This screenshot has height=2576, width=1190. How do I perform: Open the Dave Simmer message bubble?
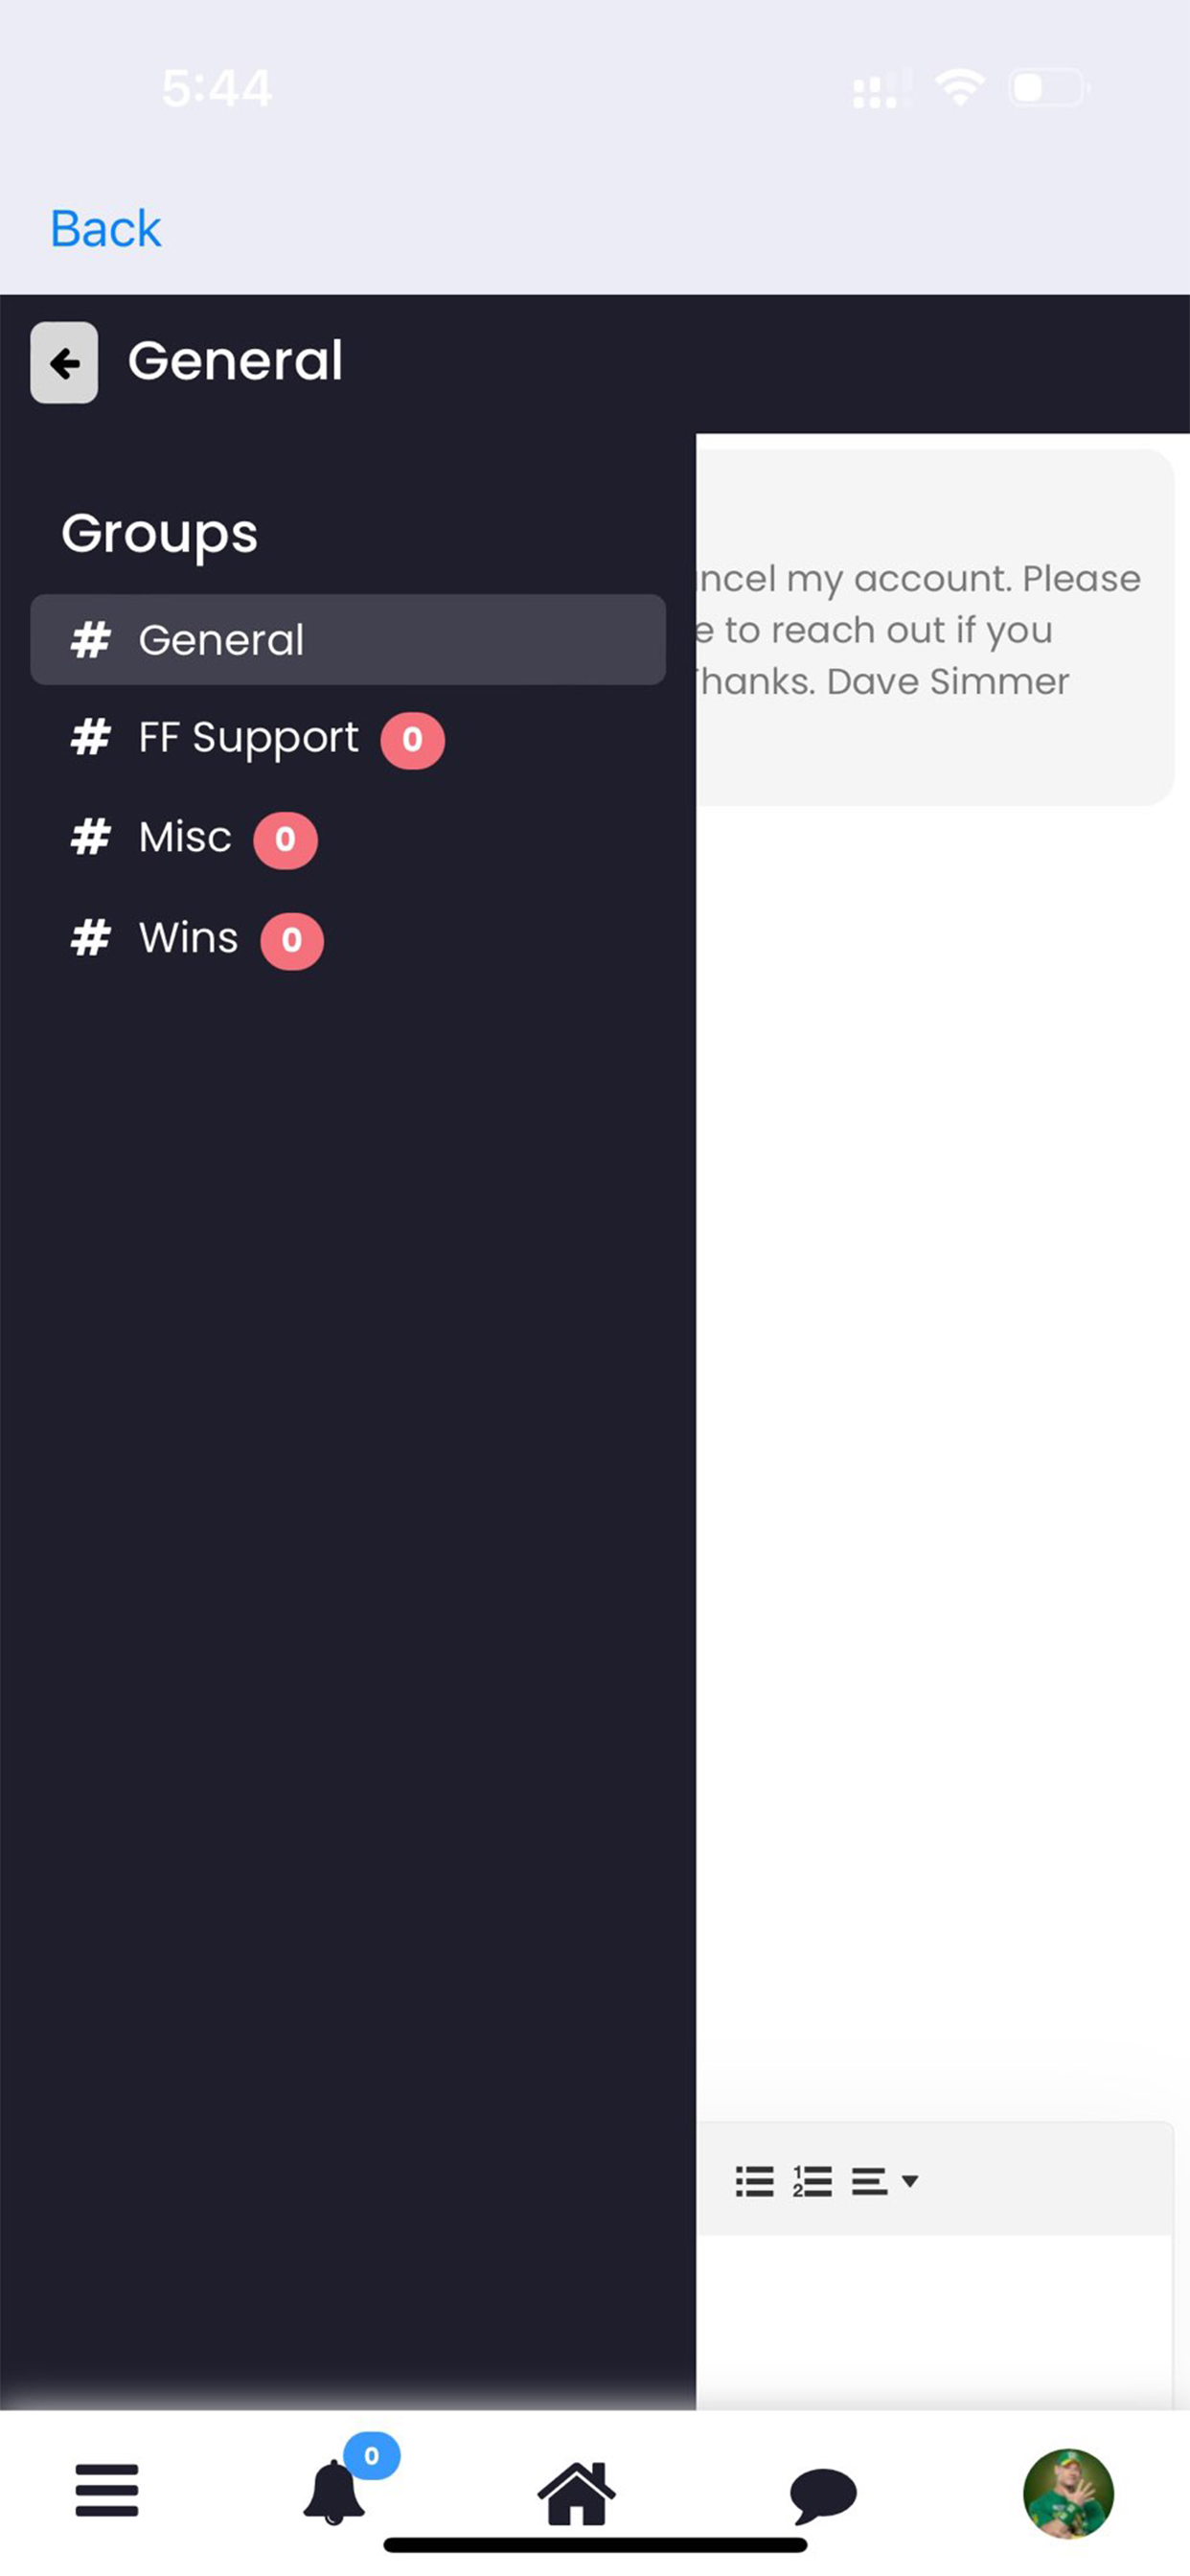[934, 628]
